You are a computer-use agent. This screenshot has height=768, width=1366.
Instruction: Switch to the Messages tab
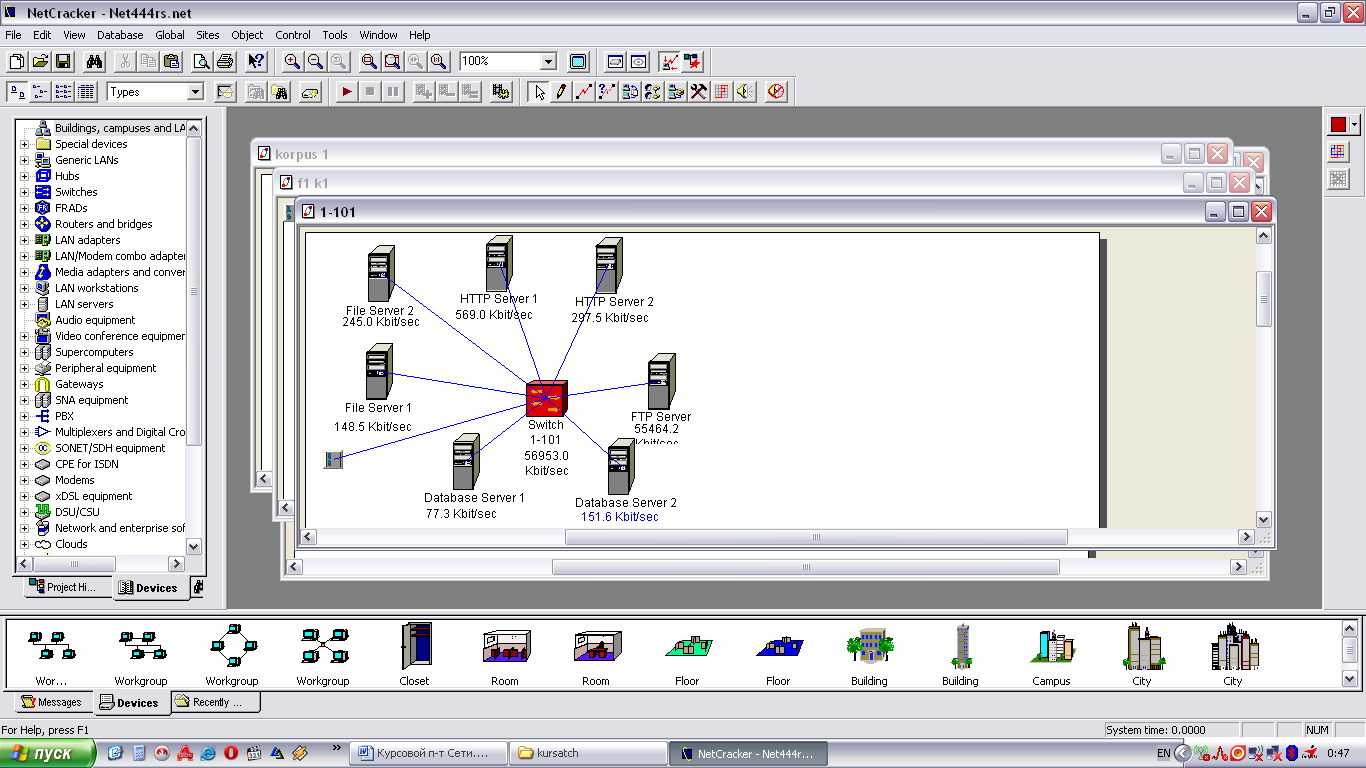[x=52, y=702]
